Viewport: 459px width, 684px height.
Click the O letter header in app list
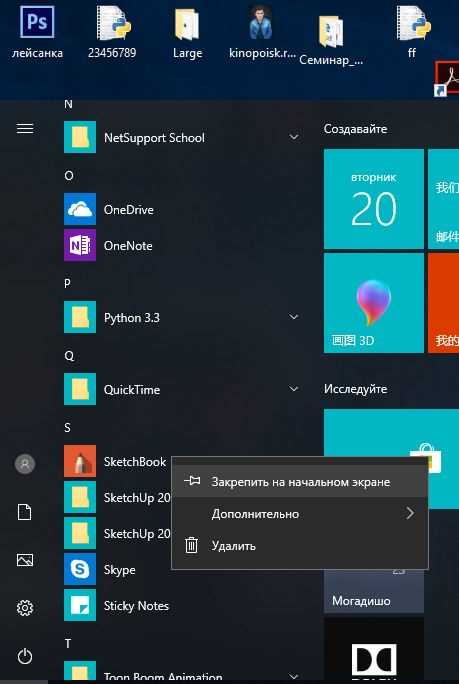click(69, 176)
